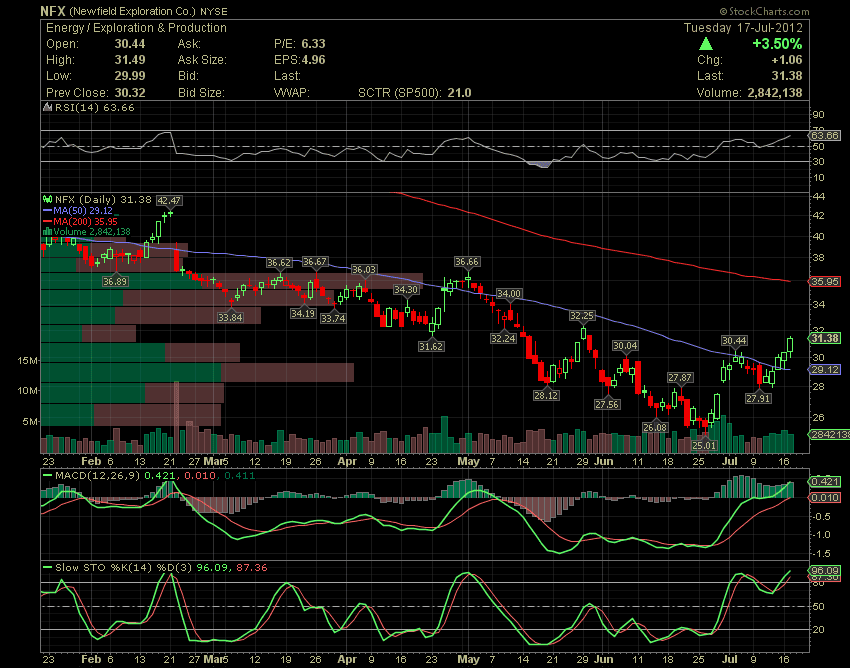Click the 27.87 price label
This screenshot has width=850, height=668.
[679, 377]
